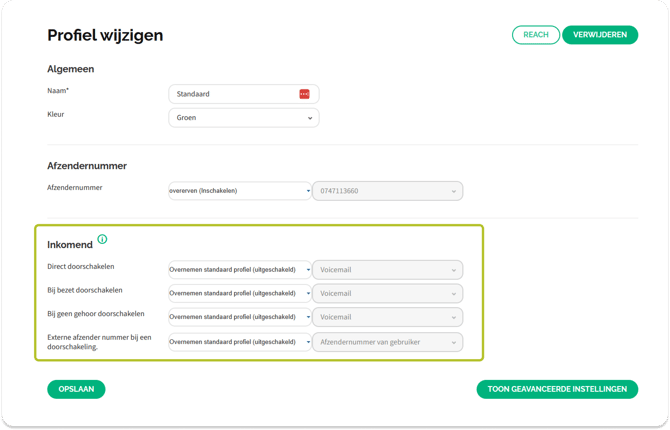
Task: Click the REACH button
Action: click(x=535, y=35)
